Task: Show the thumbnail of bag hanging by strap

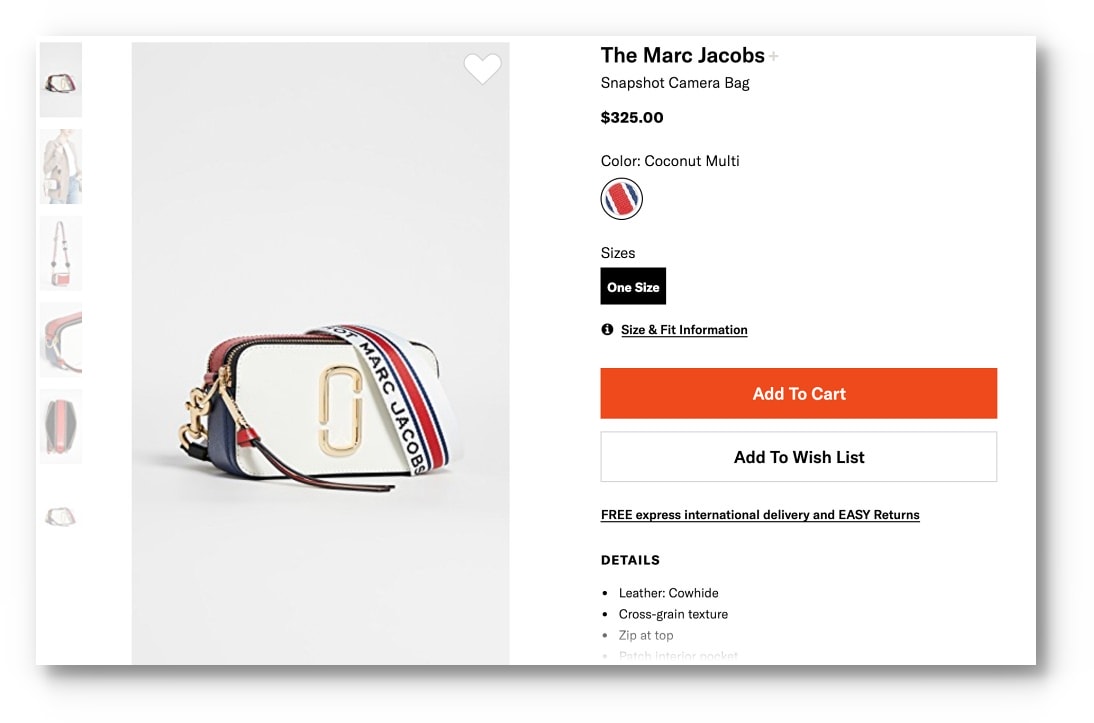Action: pyautogui.click(x=61, y=253)
